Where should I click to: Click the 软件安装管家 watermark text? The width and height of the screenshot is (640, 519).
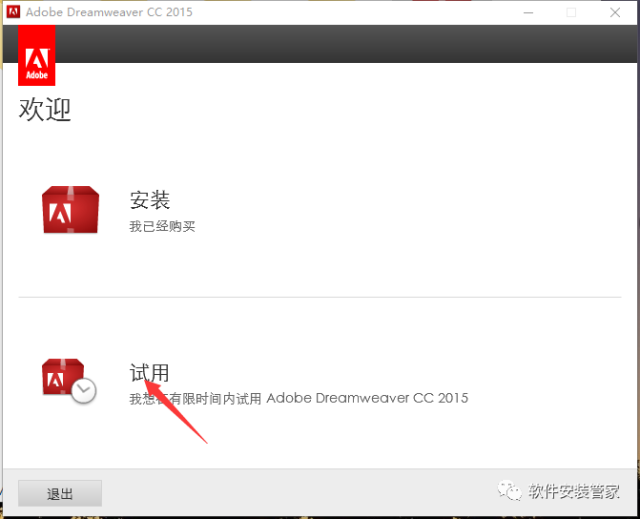point(574,491)
